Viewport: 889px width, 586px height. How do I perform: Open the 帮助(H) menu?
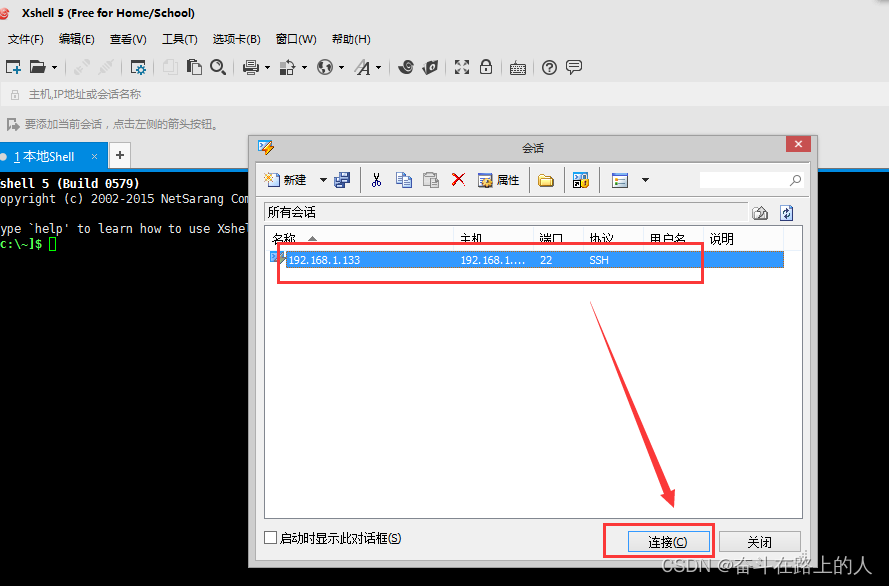point(351,39)
